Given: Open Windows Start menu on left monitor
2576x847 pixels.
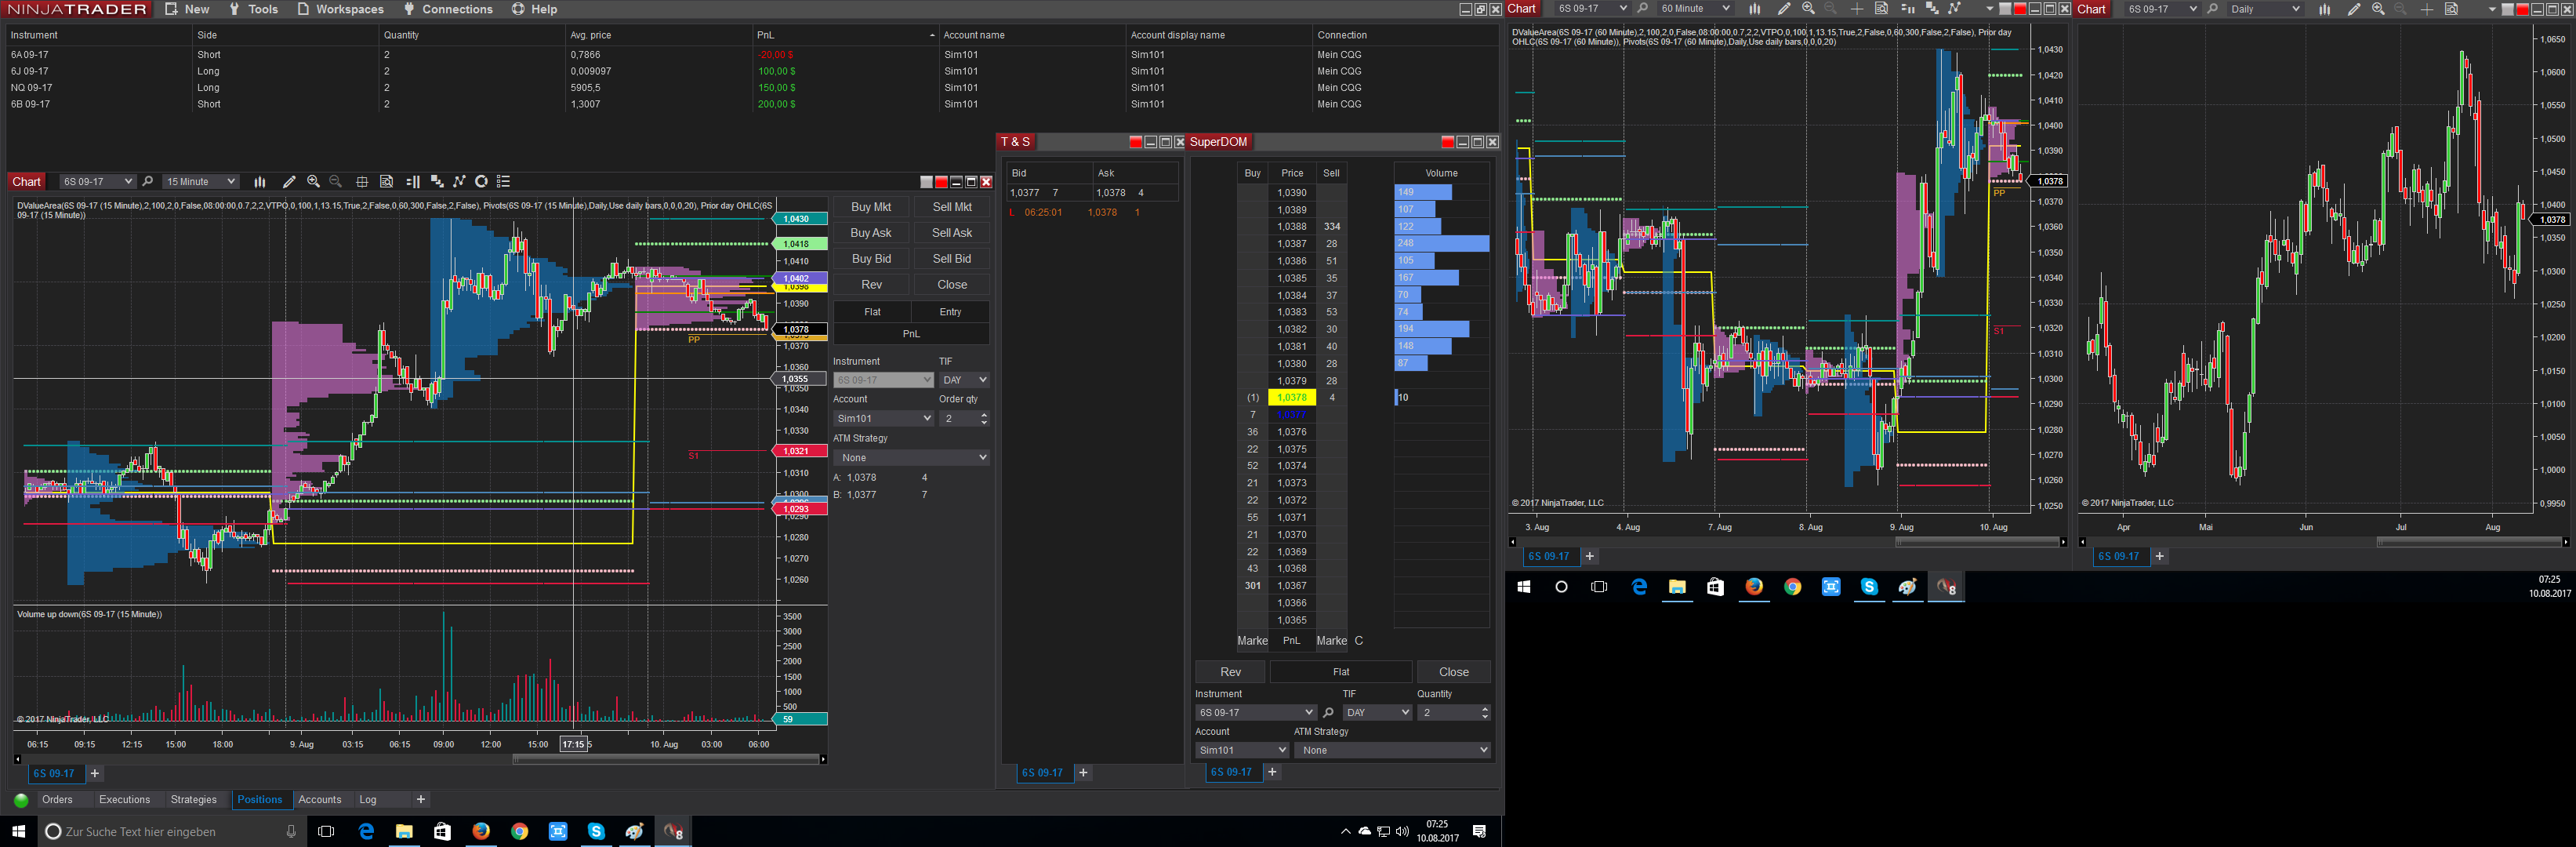Looking at the screenshot, I should 18,831.
